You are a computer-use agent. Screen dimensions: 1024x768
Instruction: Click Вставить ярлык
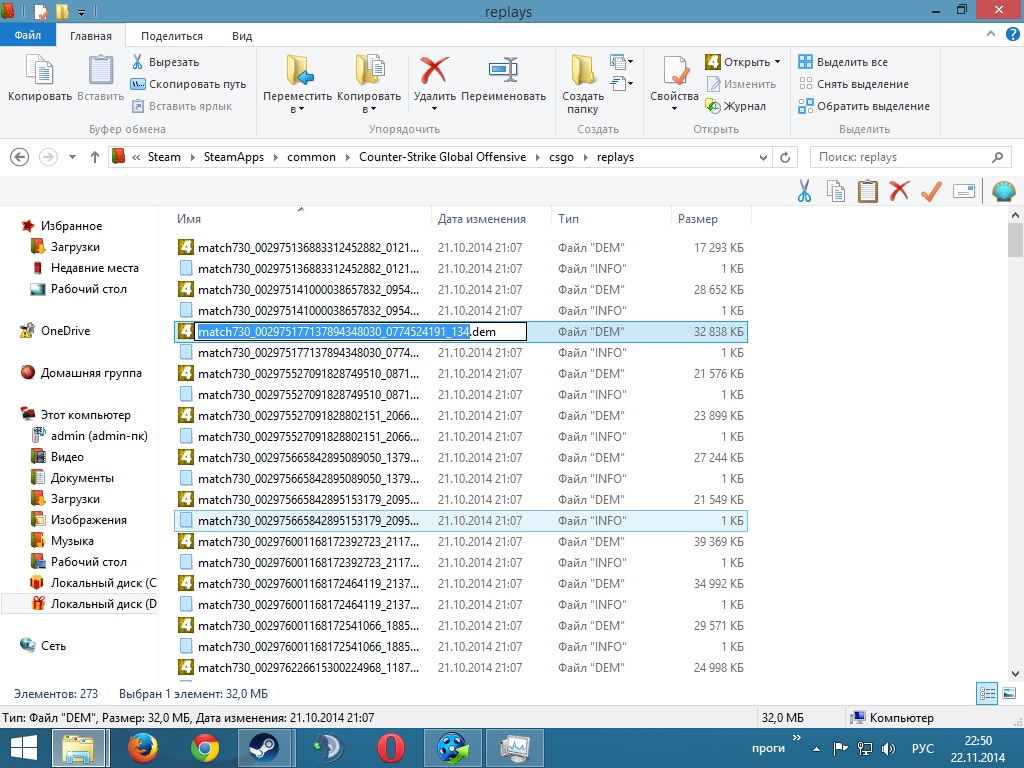pos(182,106)
